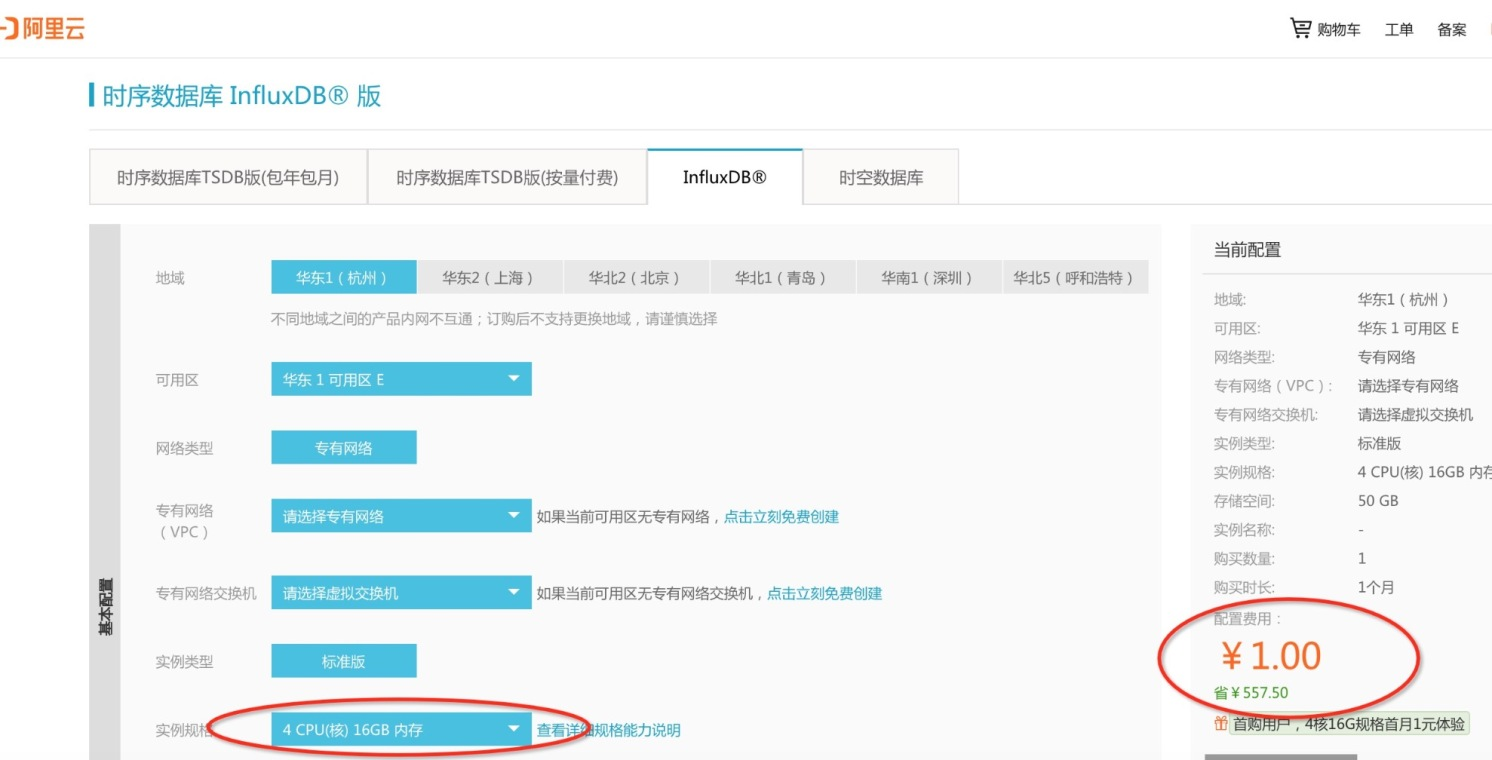Open the 工单 link in the header
Image resolution: width=1492 pixels, height=760 pixels.
point(1399,30)
